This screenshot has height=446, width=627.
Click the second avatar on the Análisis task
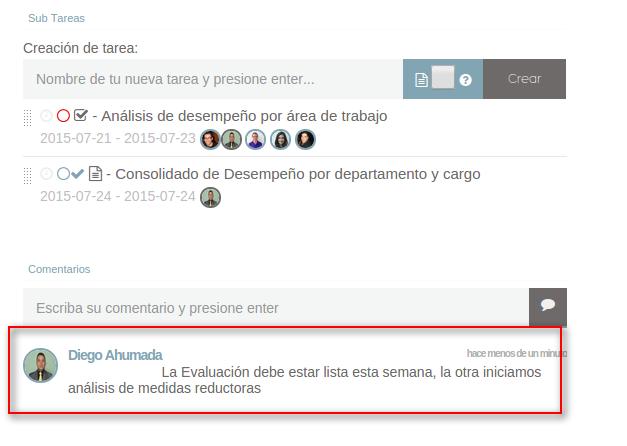pos(232,140)
